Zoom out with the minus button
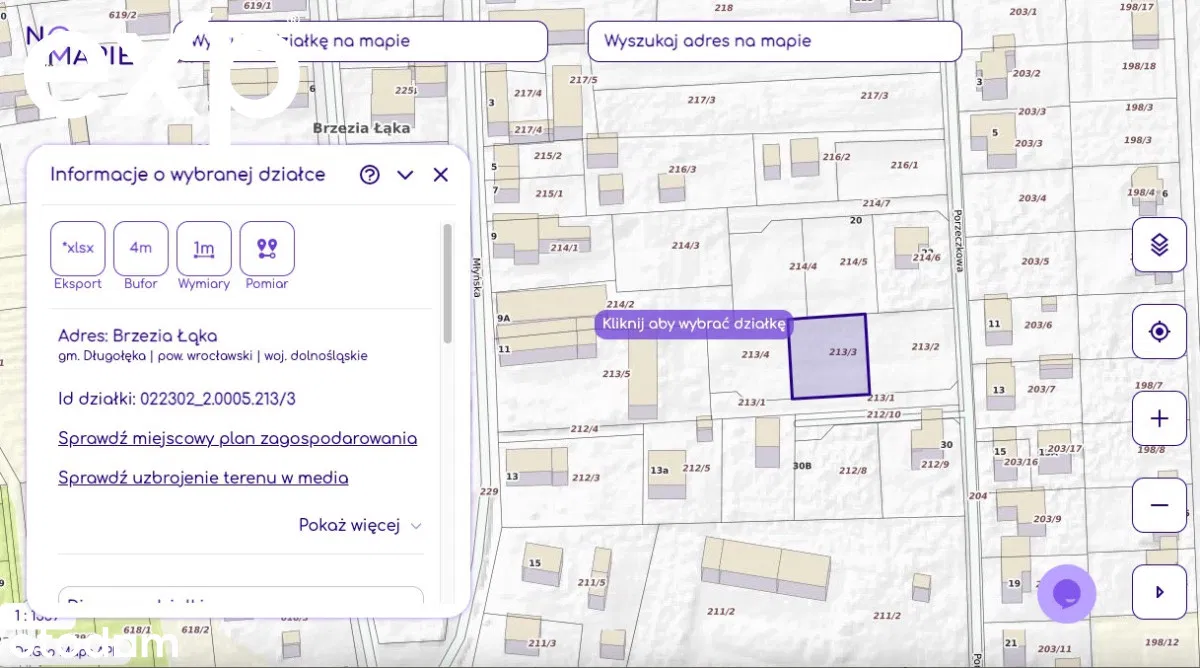 point(1159,505)
